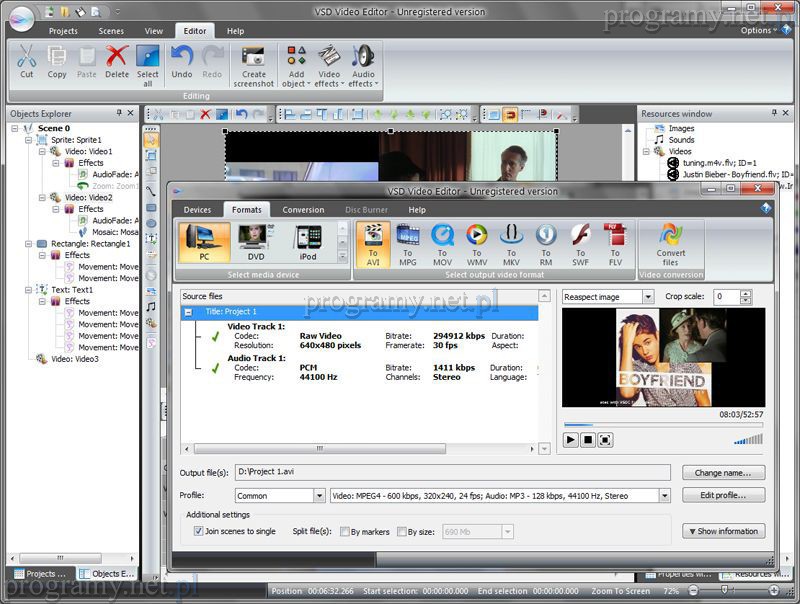Image resolution: width=800 pixels, height=604 pixels.
Task: Uncheck Join scenes to single
Action: tap(199, 531)
